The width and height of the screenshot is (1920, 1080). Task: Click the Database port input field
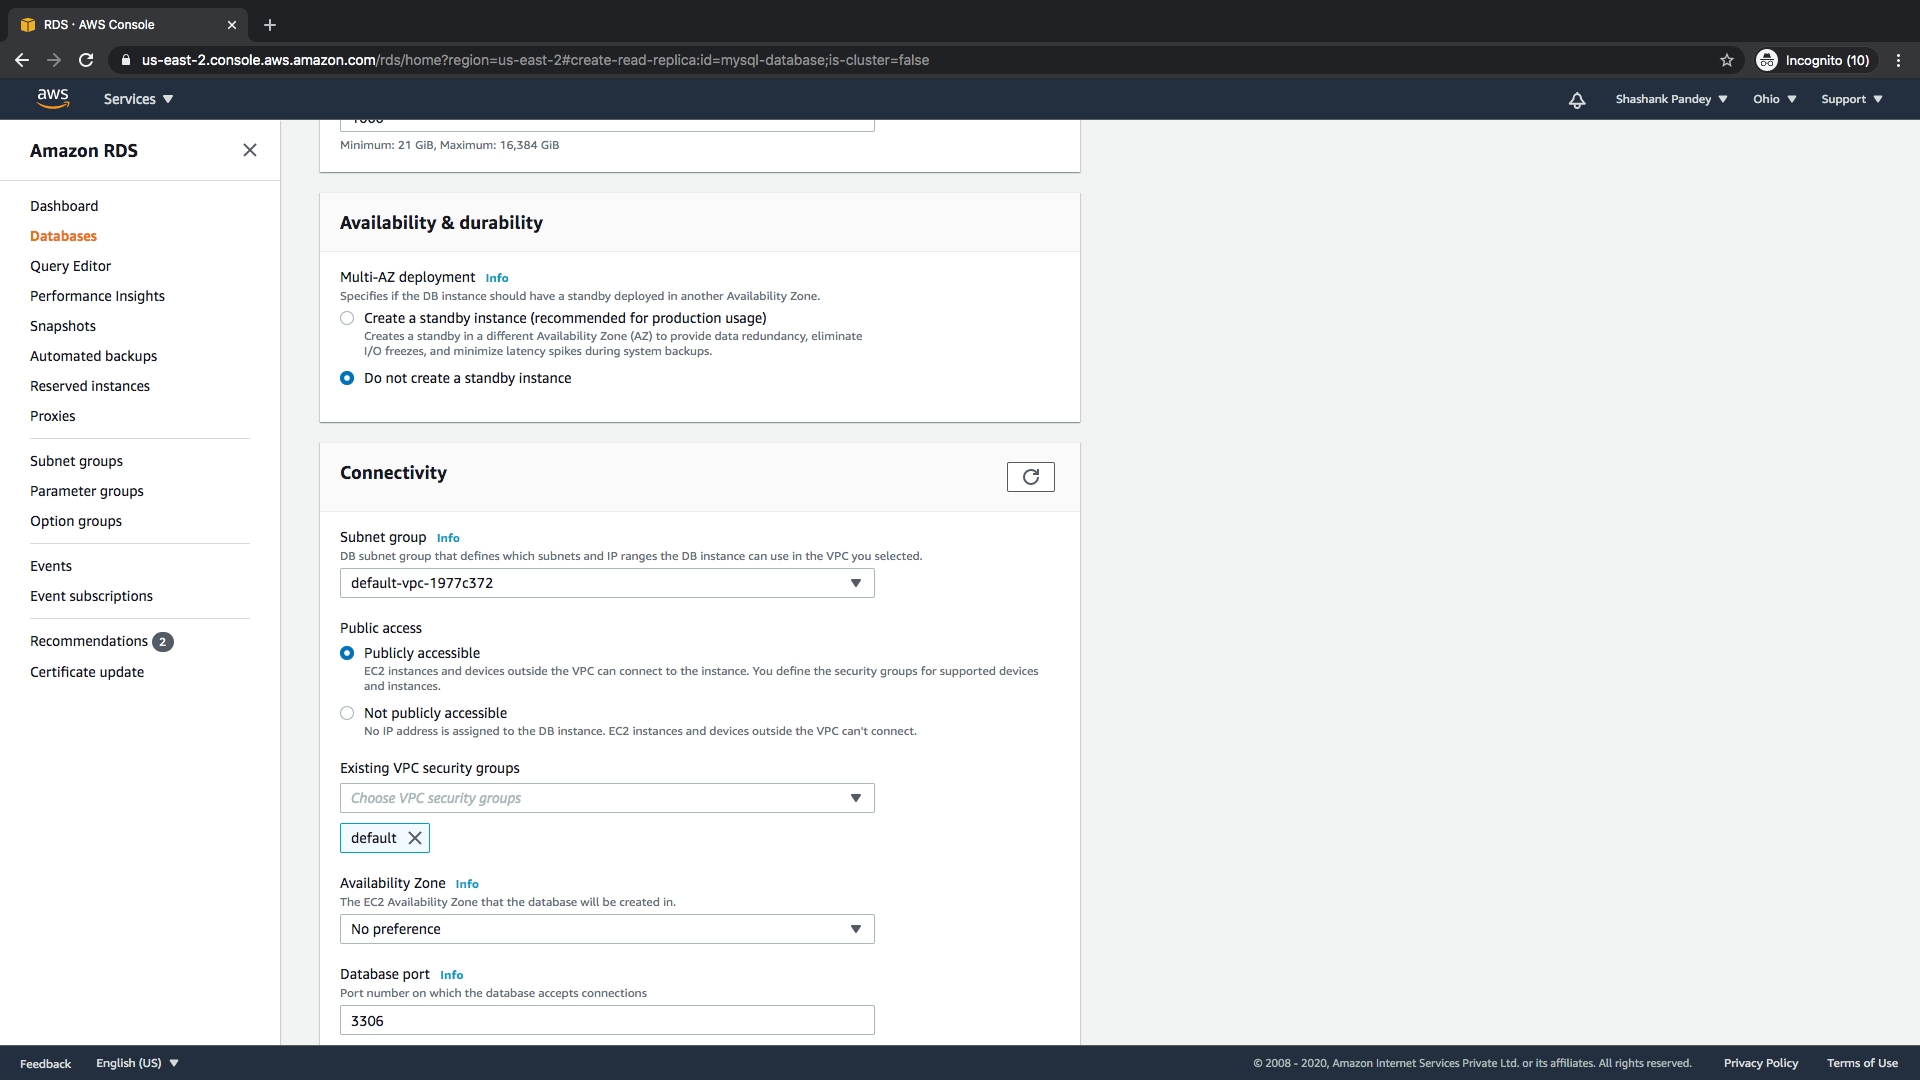(x=606, y=1020)
